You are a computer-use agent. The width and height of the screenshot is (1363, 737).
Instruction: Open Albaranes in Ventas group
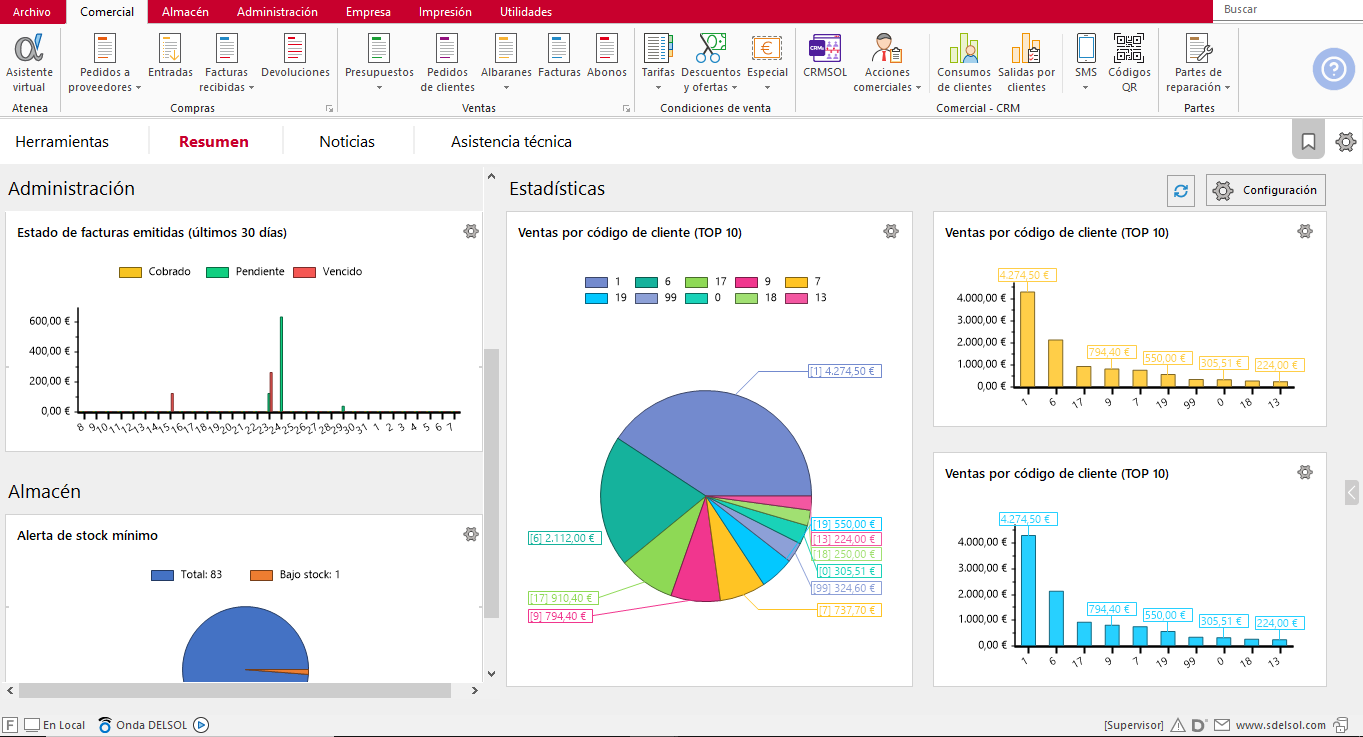click(506, 64)
